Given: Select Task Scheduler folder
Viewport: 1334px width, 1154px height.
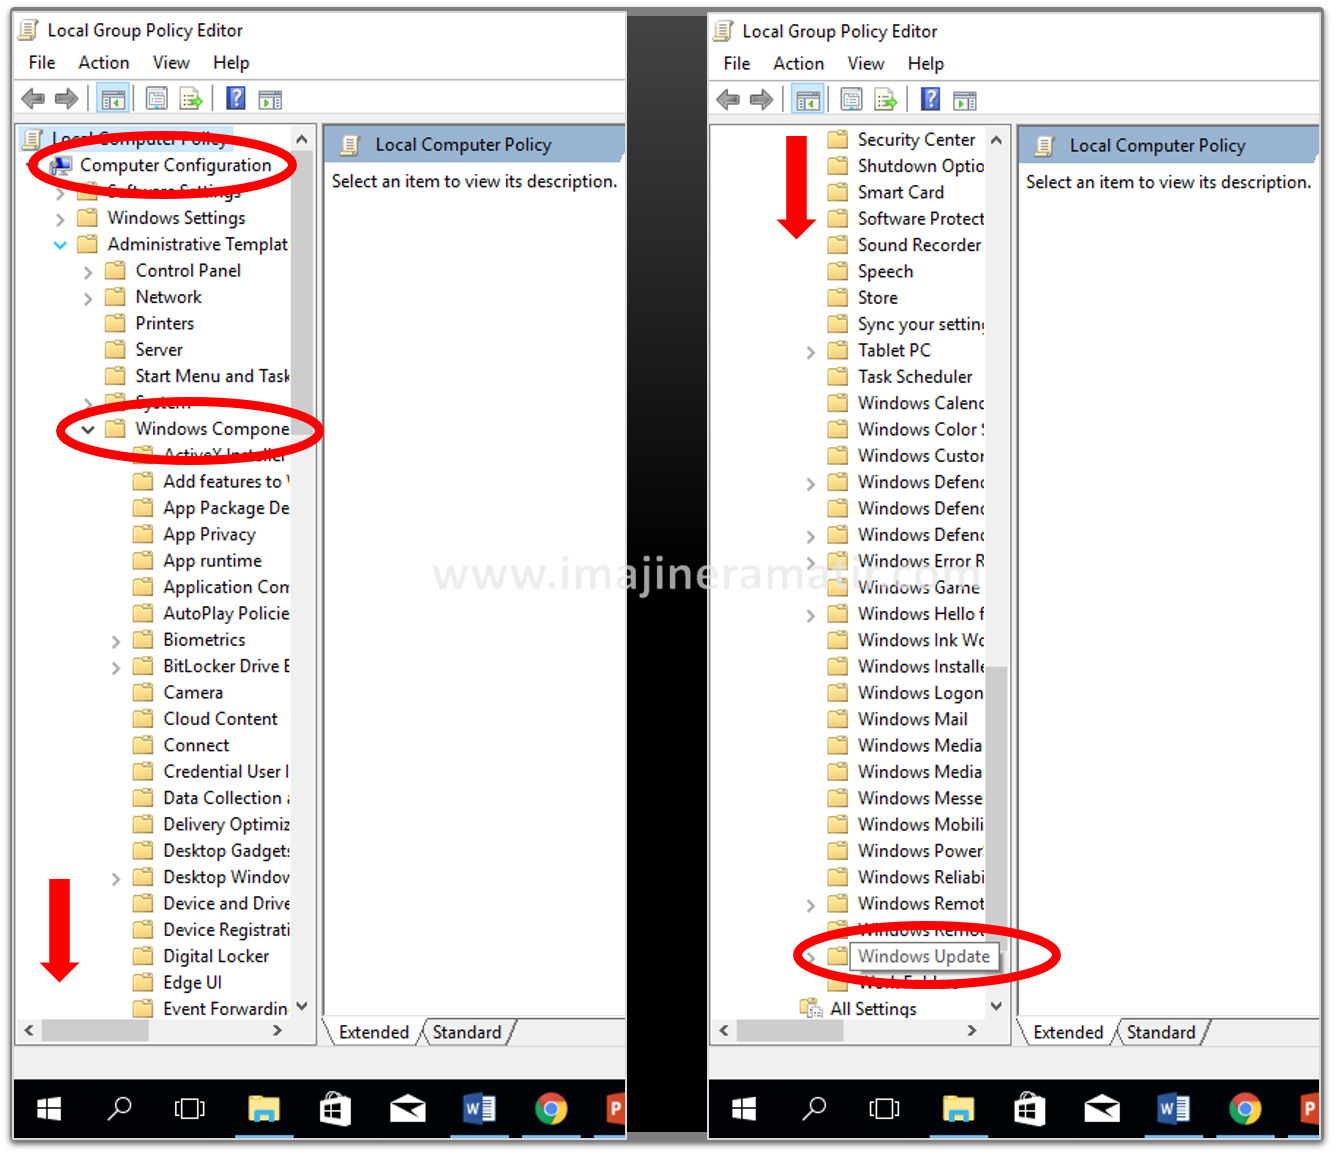Looking at the screenshot, I should [x=914, y=376].
